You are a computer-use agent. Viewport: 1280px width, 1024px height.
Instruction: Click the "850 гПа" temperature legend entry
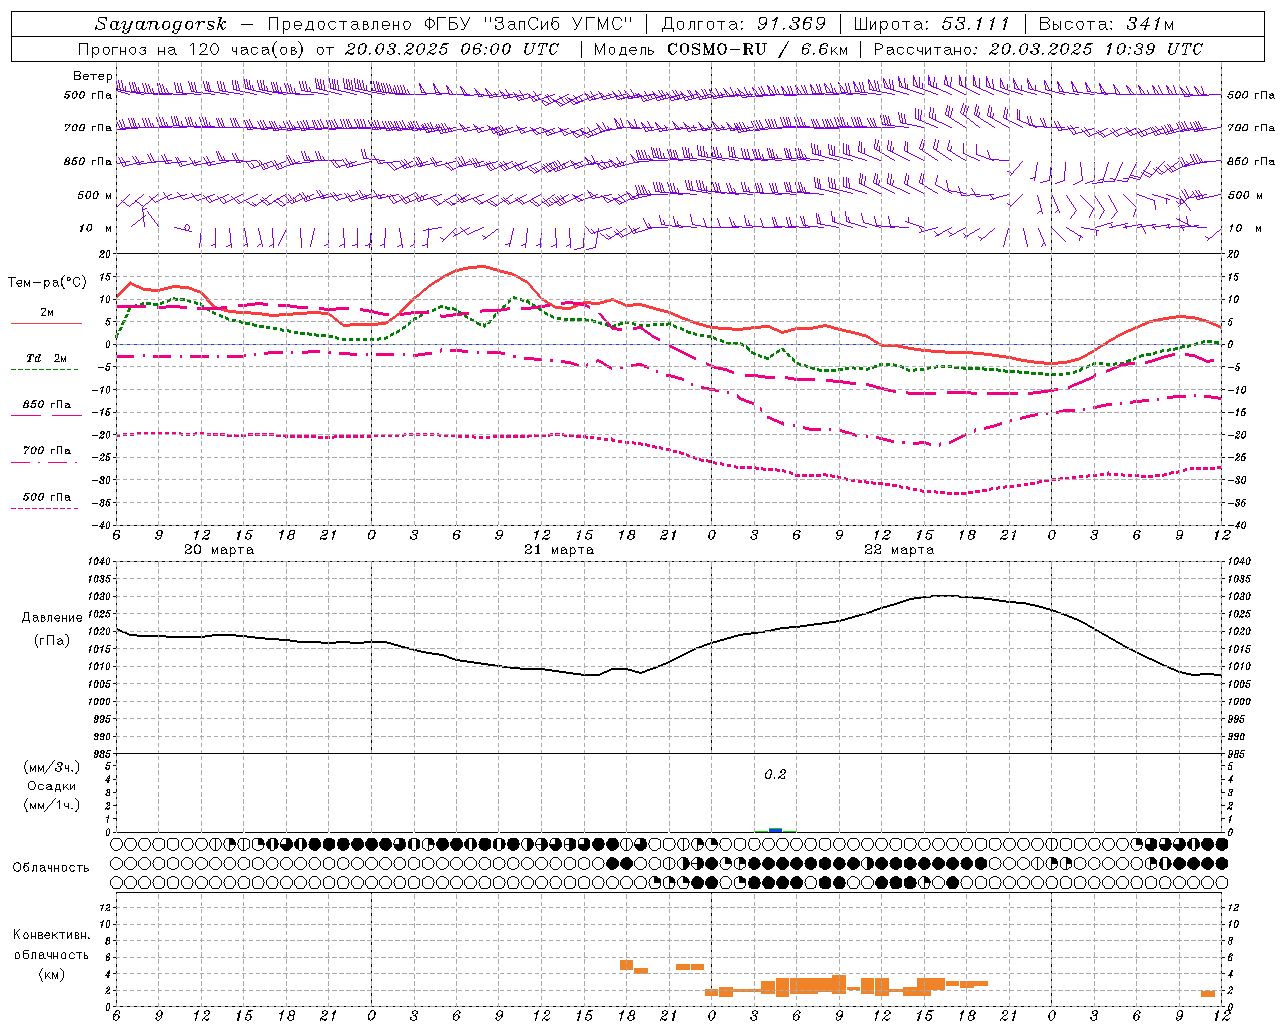coord(47,405)
